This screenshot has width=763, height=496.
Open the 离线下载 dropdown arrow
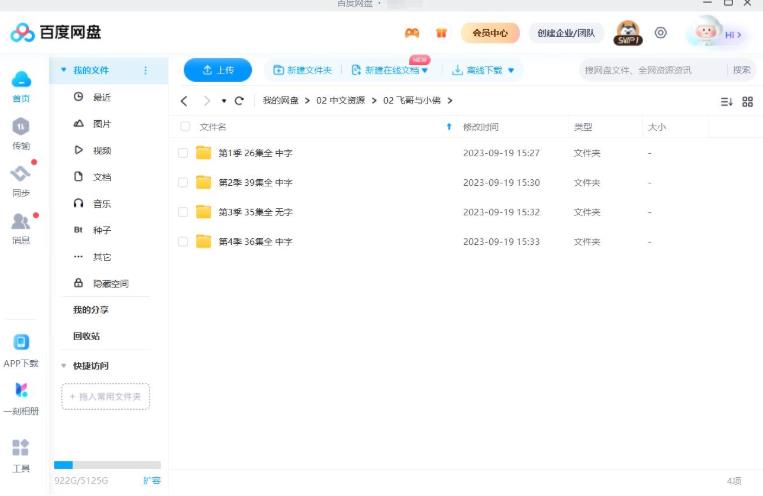tap(511, 70)
